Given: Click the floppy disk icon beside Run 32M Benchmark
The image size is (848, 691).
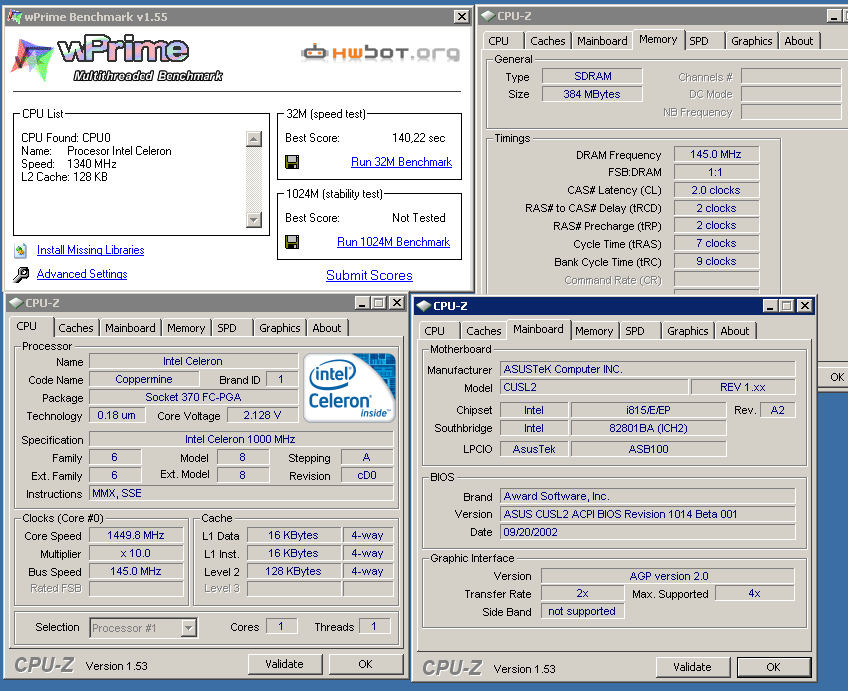Looking at the screenshot, I should click(292, 162).
